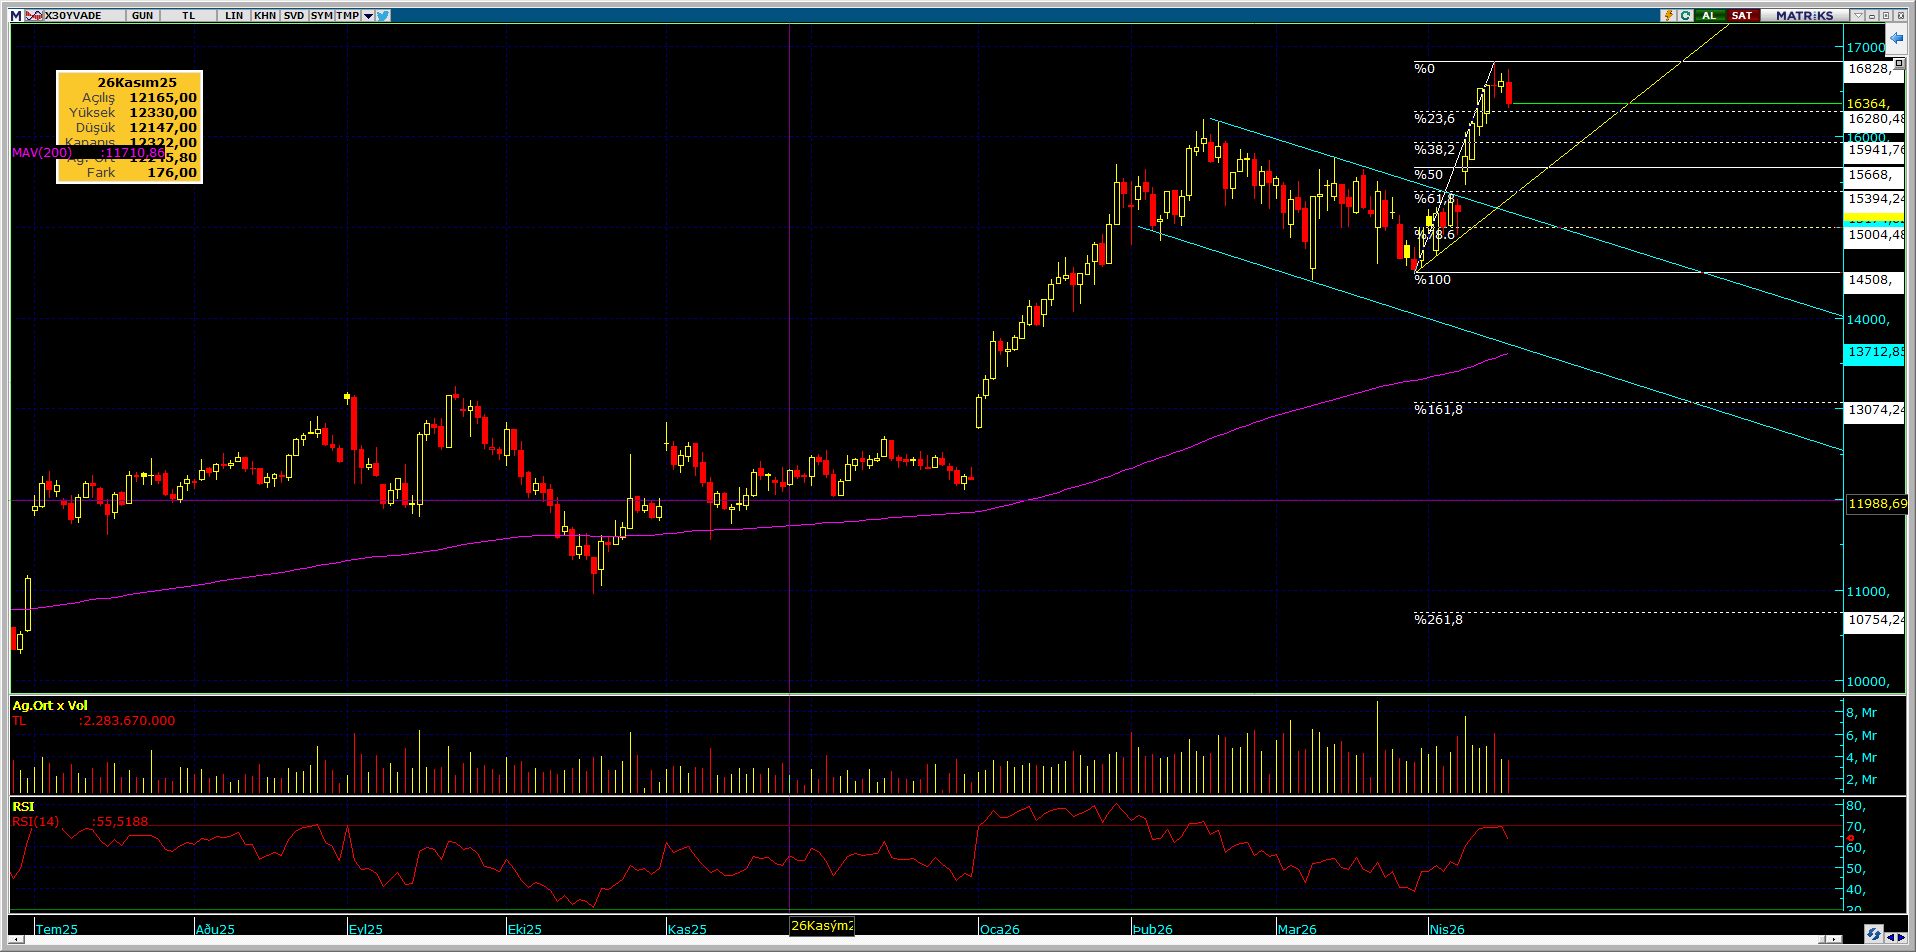Toggle the SVD option in toolbar
This screenshot has width=1916, height=952.
pyautogui.click(x=293, y=15)
